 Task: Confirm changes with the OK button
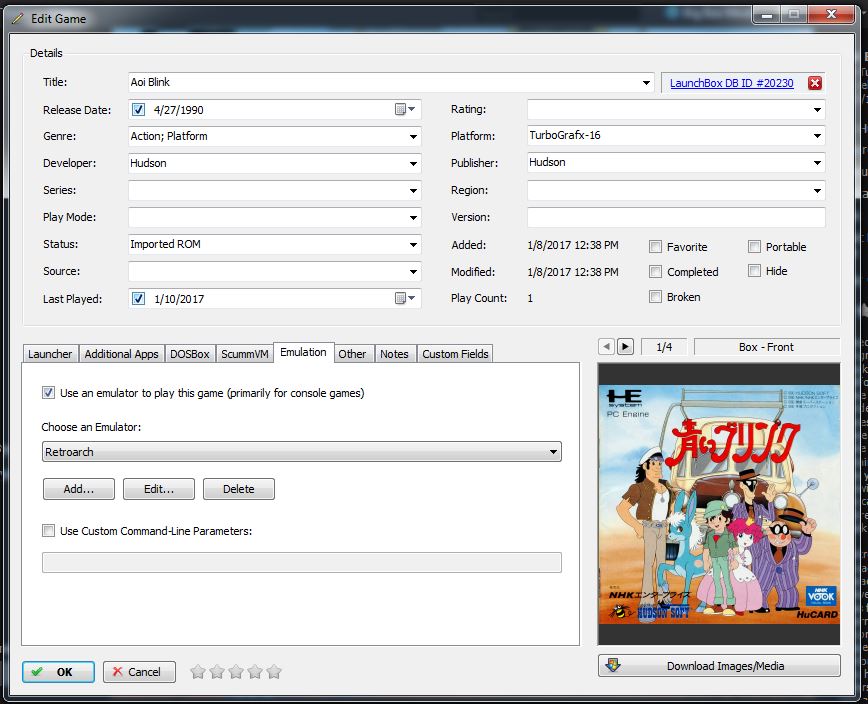pyautogui.click(x=58, y=672)
